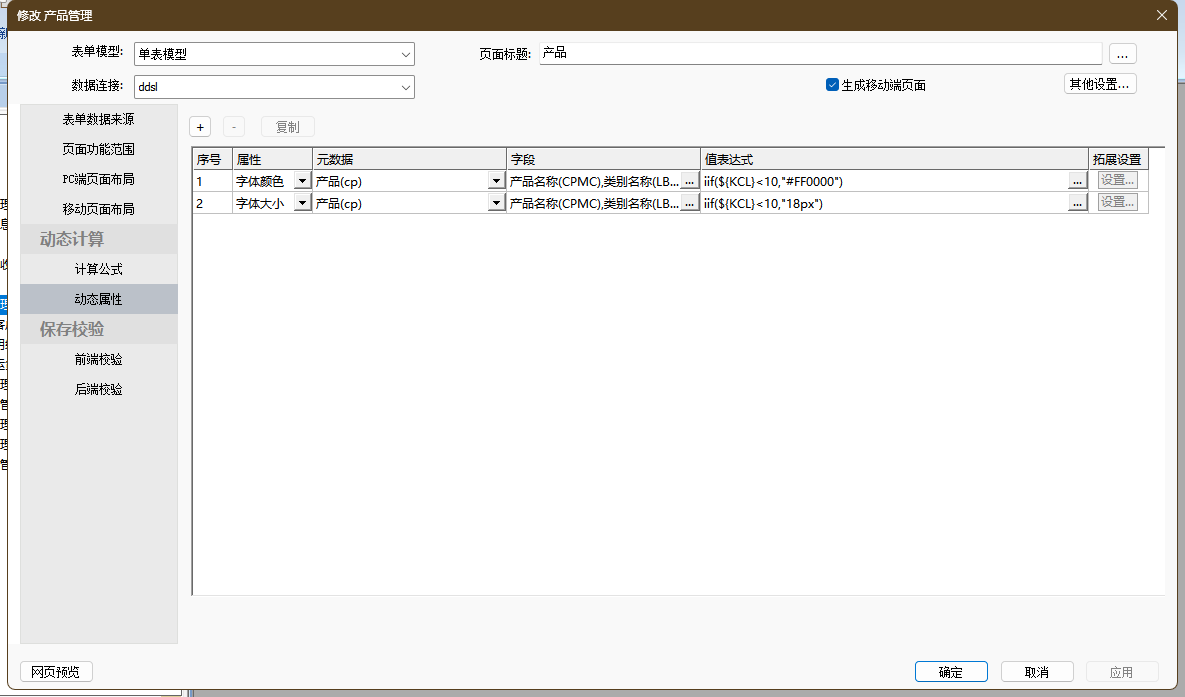1185x697 pixels.
Task: Open field picker ellipsis in row 1
Action: 689,181
